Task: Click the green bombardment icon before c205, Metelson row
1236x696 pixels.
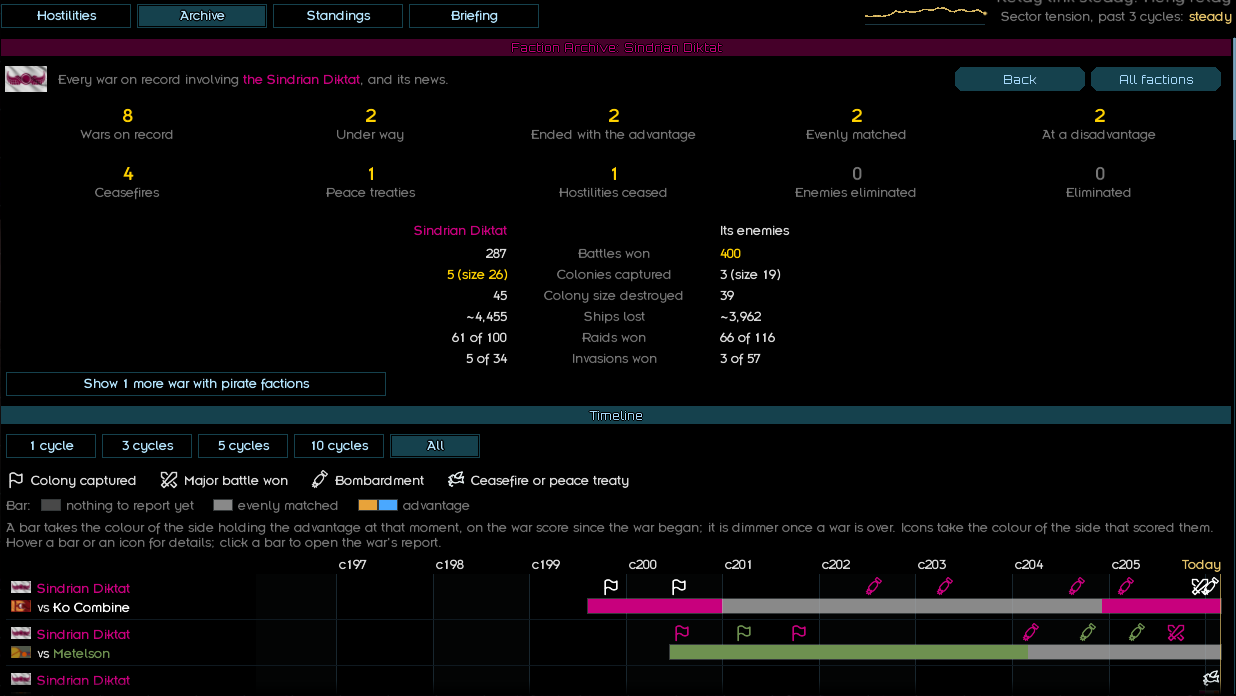Action: click(1088, 632)
